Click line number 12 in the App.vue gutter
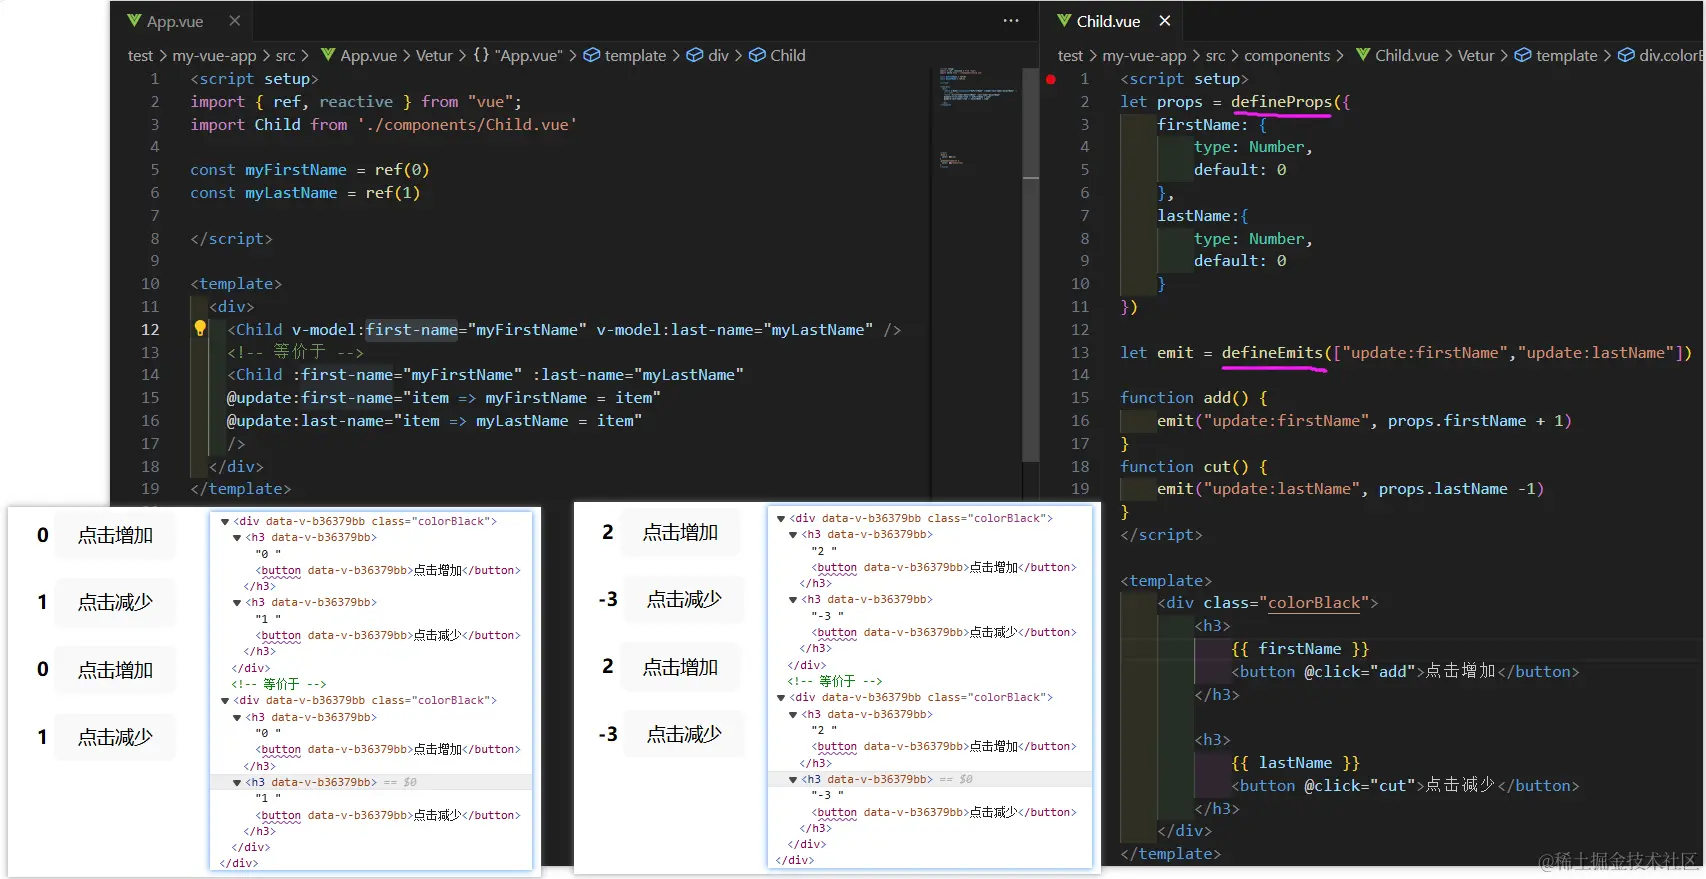This screenshot has height=879, width=1706. (x=150, y=329)
